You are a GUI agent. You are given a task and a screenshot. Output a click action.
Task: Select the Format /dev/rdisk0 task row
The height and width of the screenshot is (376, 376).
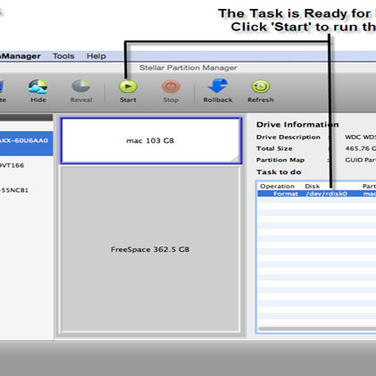[x=317, y=194]
